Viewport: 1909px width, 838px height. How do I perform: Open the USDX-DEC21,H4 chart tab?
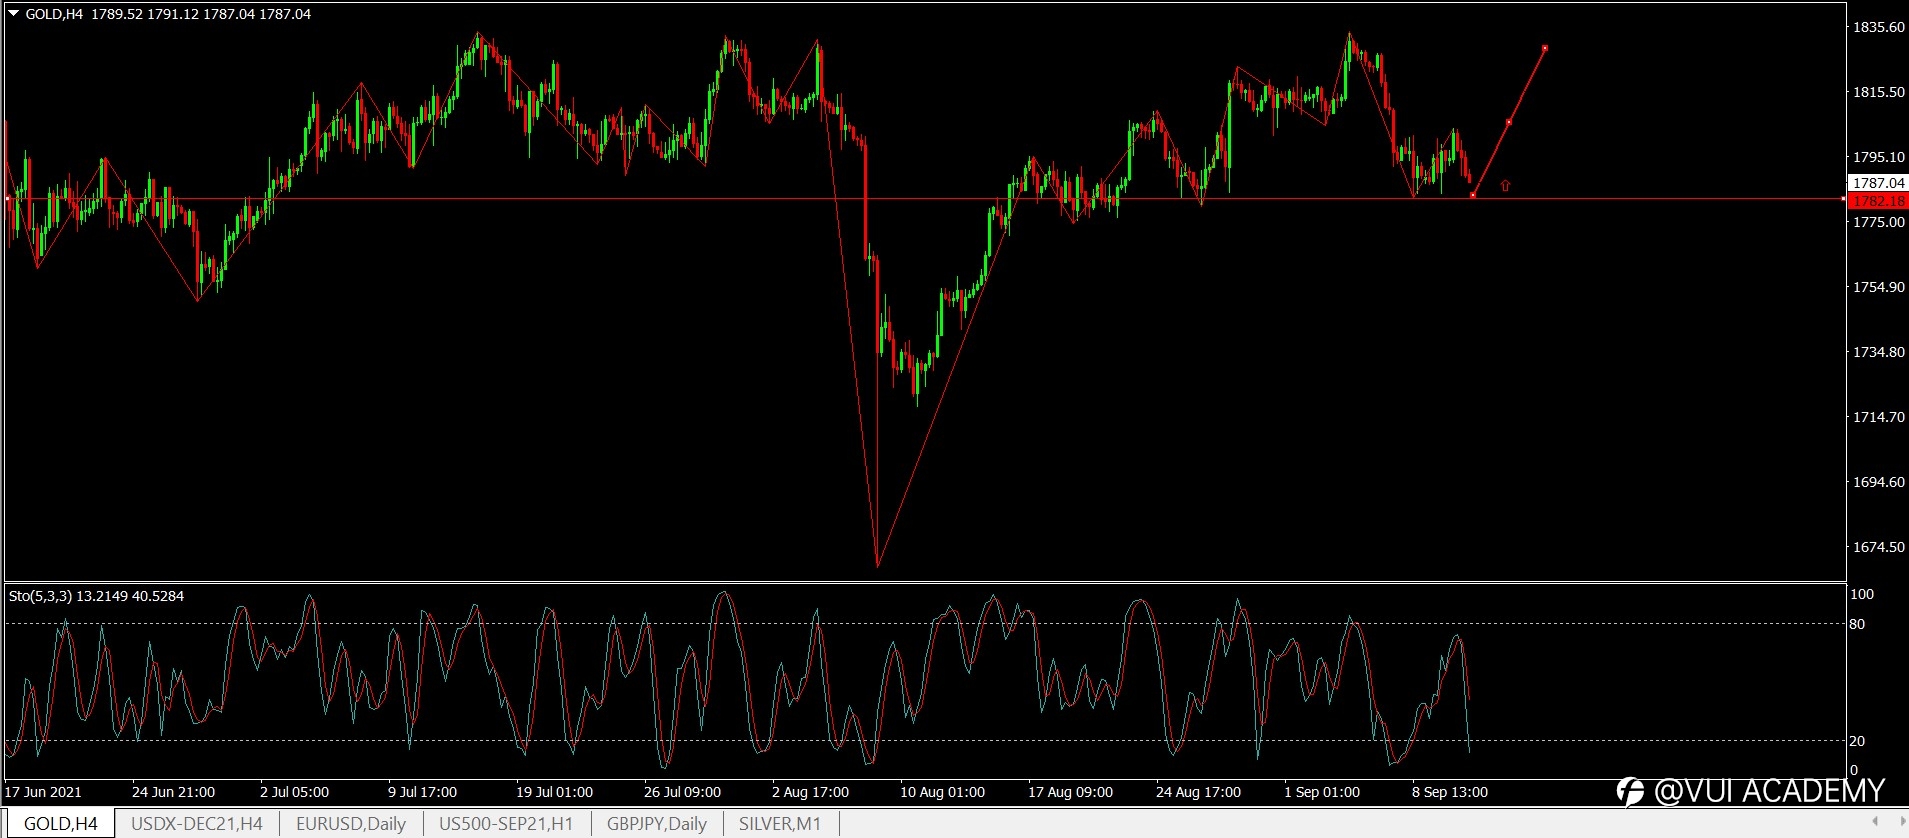point(197,824)
